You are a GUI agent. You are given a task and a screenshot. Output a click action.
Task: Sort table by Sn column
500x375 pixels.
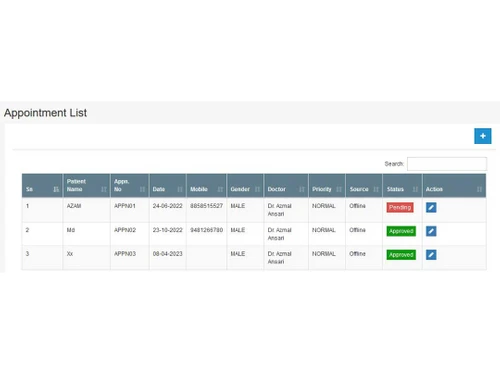pos(42,186)
